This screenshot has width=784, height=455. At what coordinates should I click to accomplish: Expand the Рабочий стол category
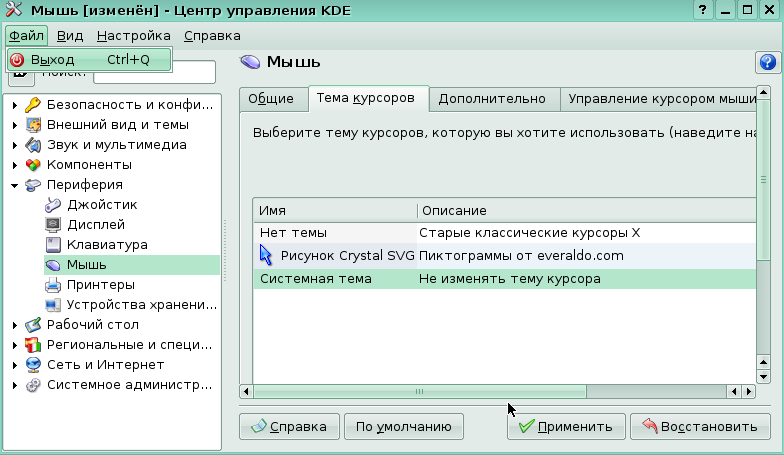coord(14,325)
